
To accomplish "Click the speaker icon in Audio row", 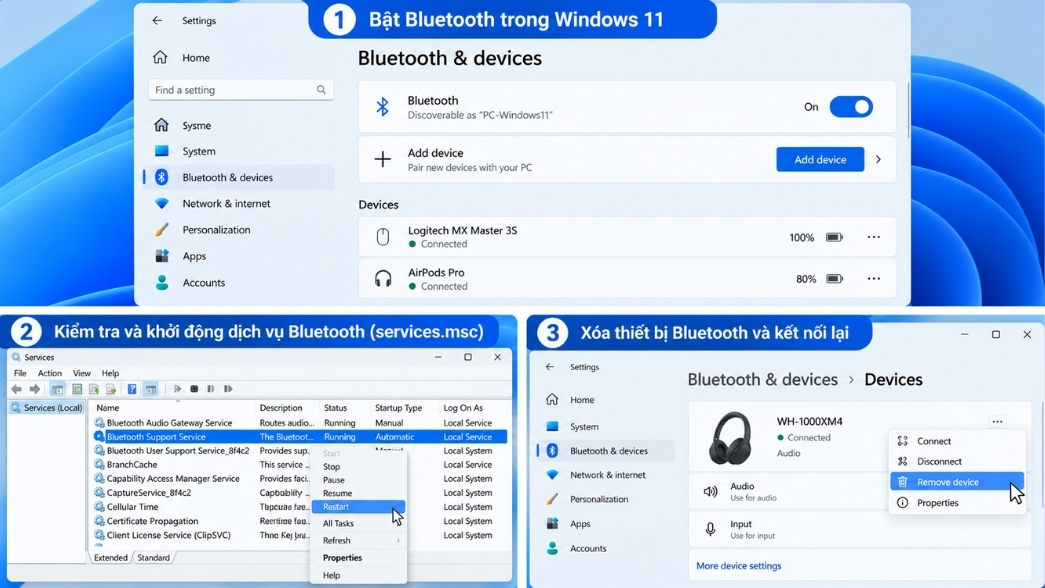I will click(x=710, y=492).
